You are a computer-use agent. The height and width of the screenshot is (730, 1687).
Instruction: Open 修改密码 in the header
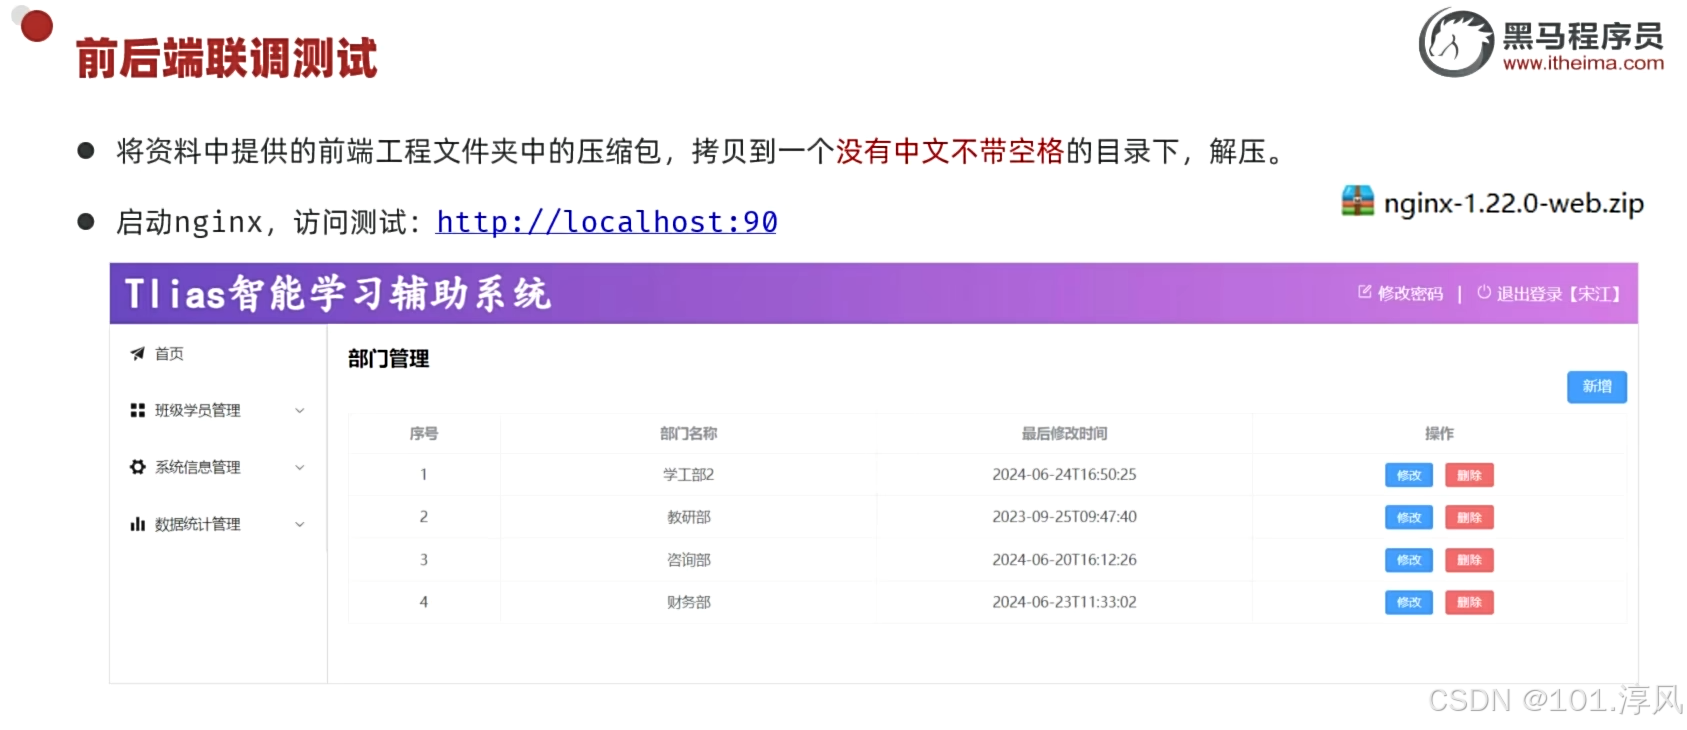point(1410,293)
